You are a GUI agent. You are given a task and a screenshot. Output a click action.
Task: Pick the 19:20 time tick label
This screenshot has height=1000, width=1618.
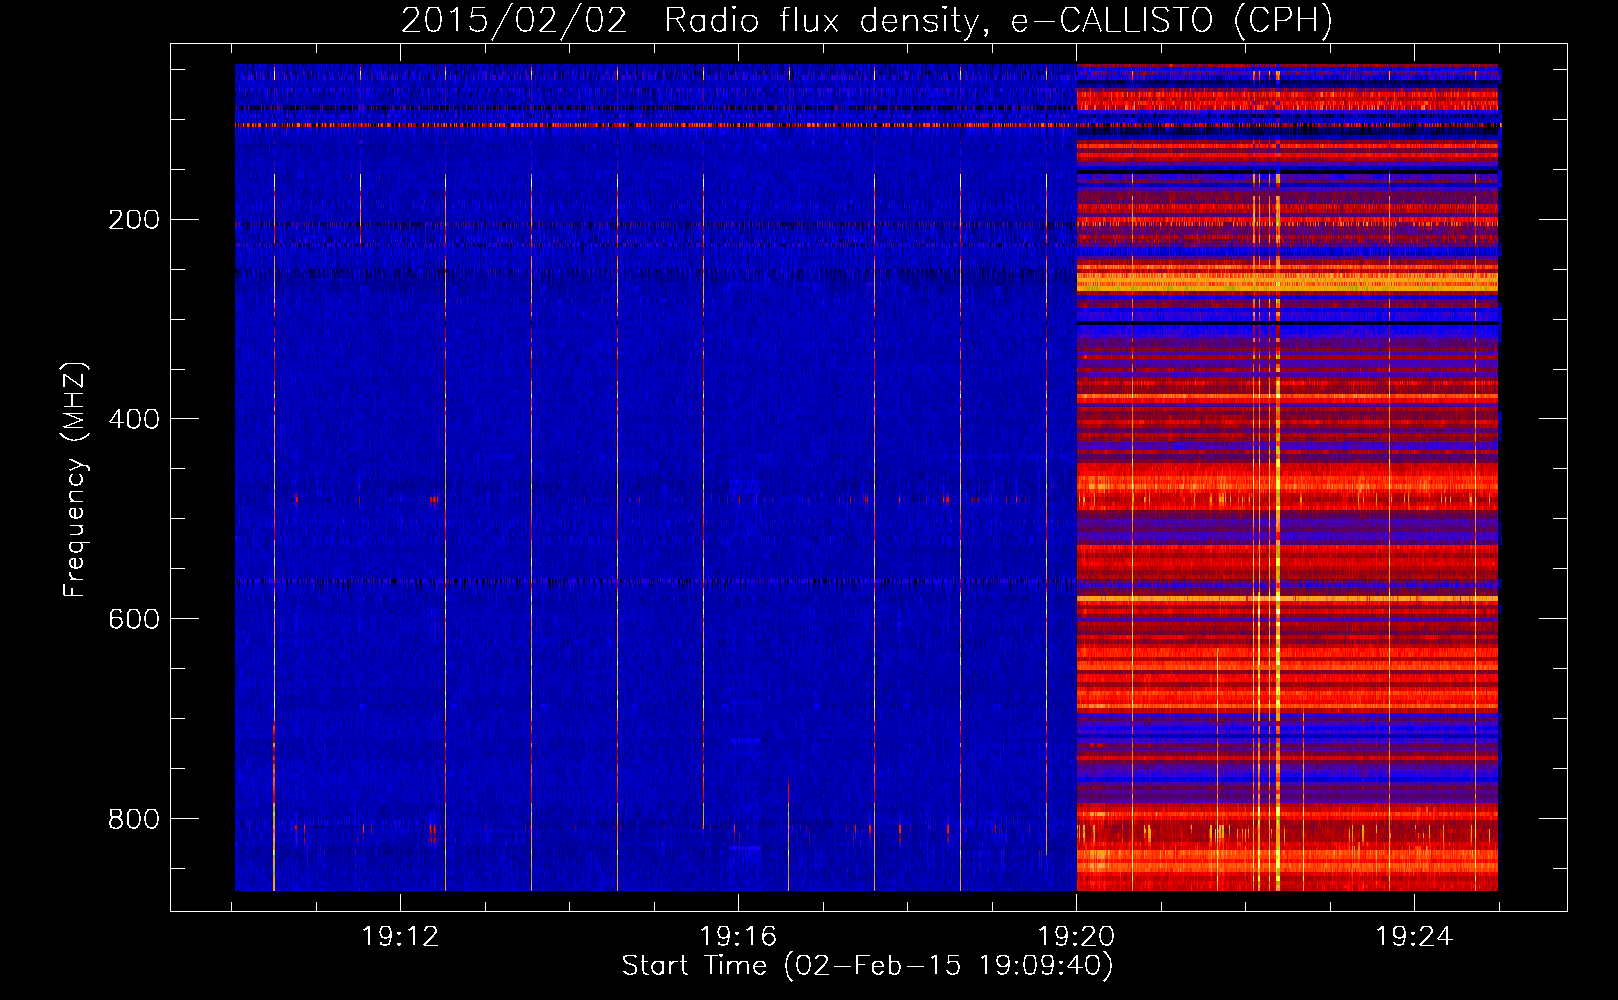(x=1076, y=937)
